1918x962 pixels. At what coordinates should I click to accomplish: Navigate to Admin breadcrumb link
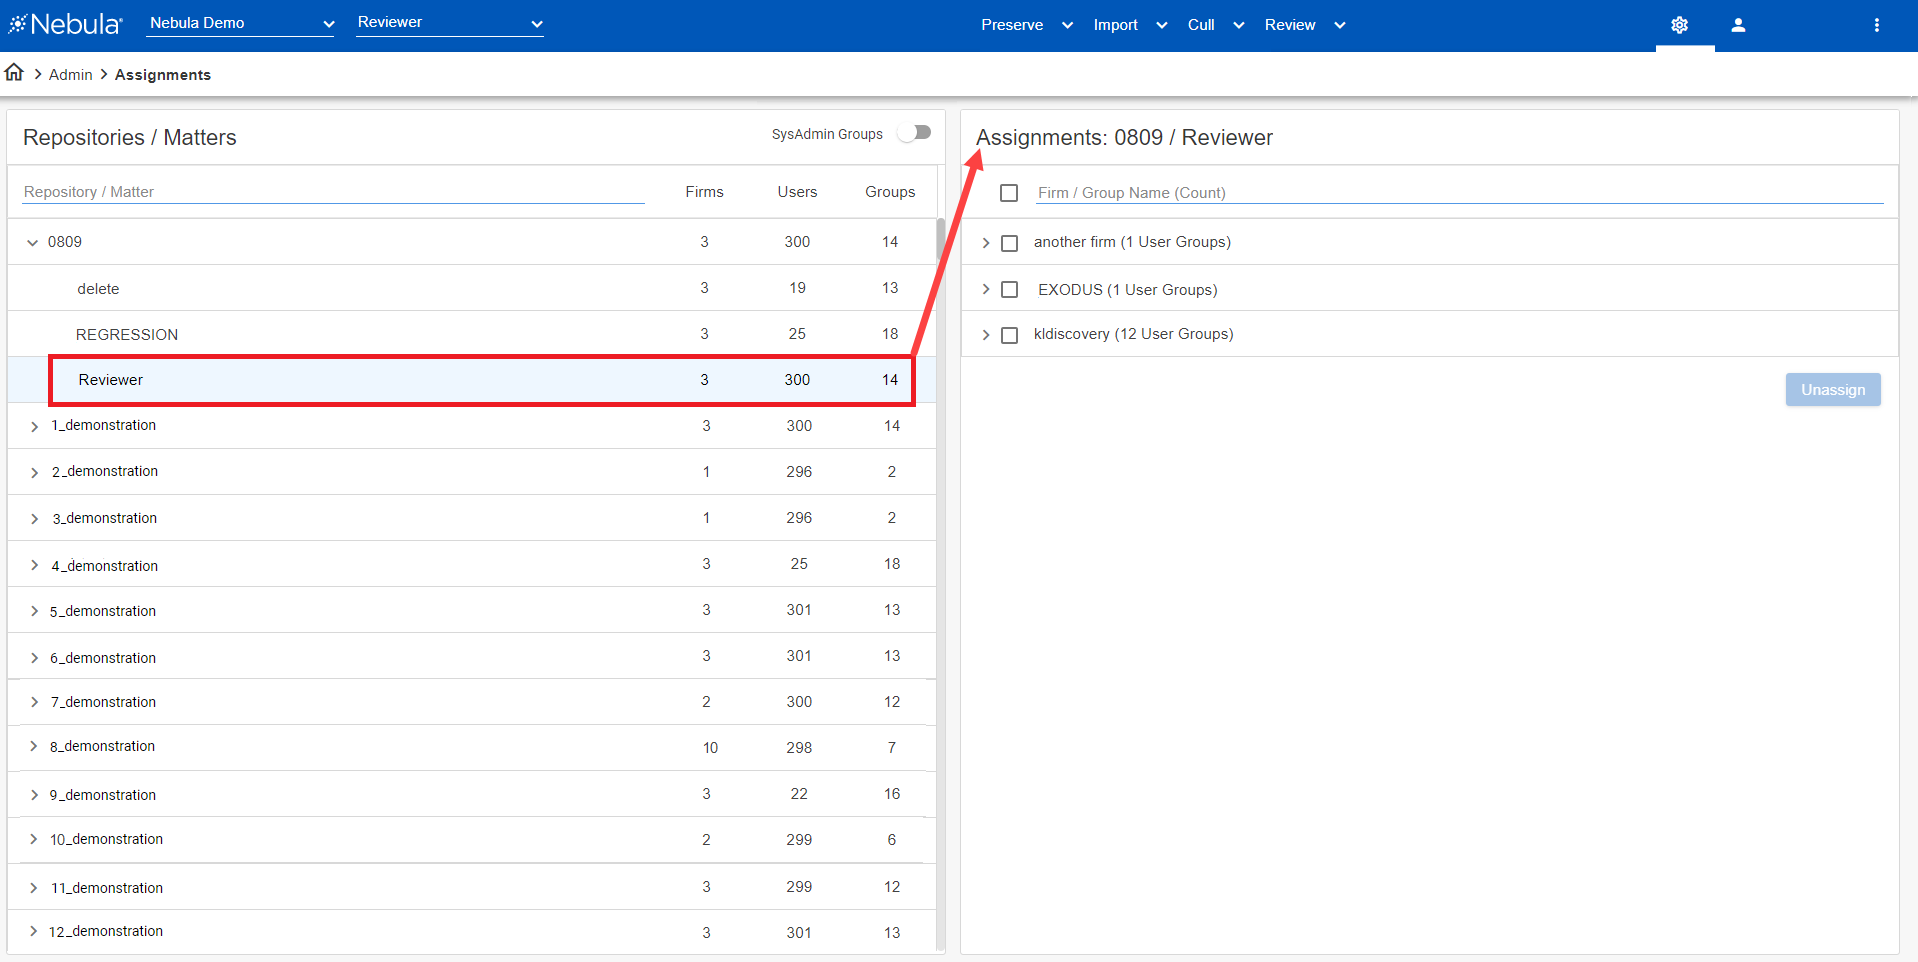(x=70, y=75)
